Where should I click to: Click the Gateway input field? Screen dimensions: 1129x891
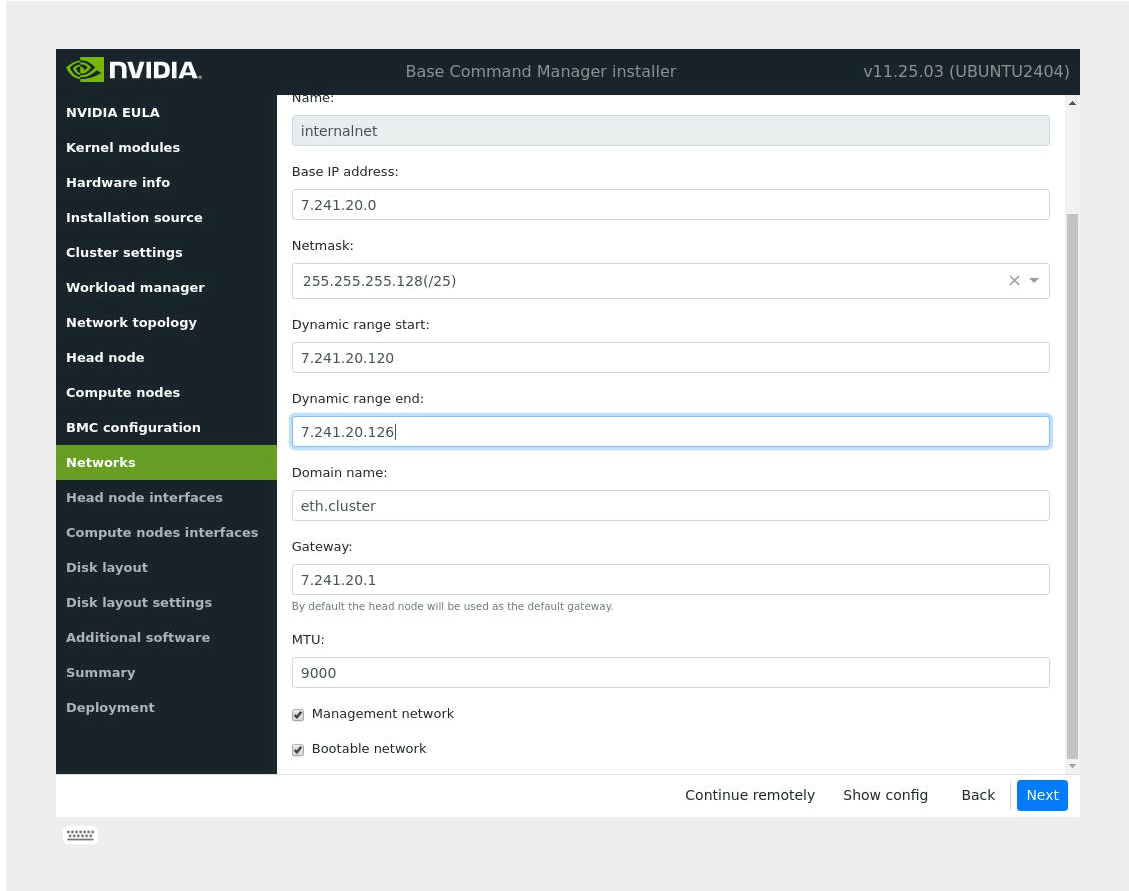coord(670,580)
